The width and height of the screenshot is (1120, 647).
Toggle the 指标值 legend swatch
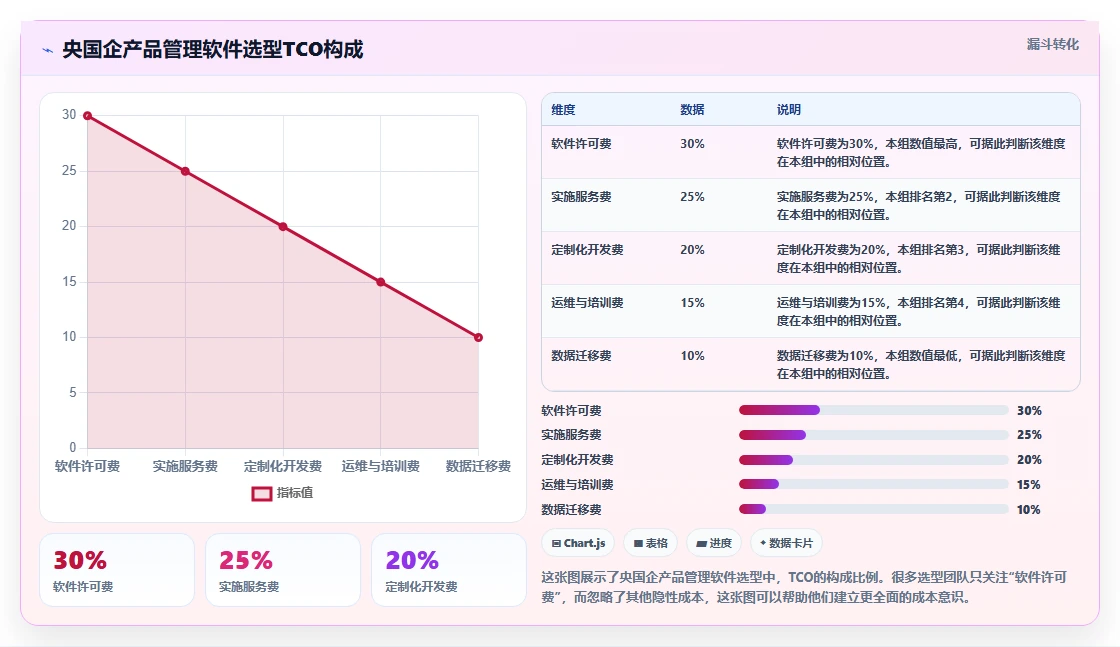point(261,493)
